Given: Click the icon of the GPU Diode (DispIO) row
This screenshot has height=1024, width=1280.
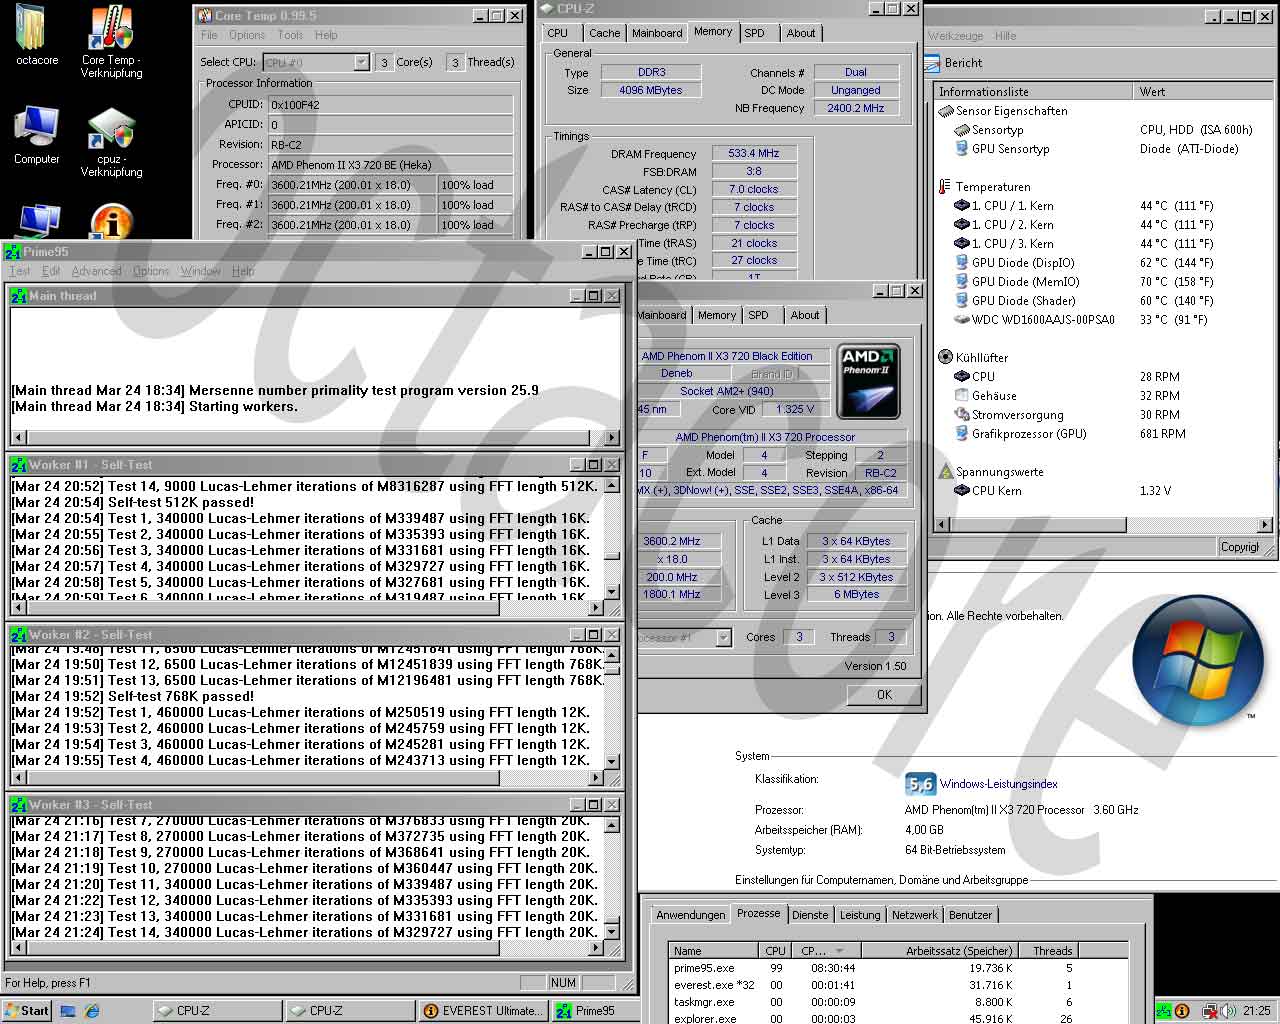Looking at the screenshot, I should point(962,263).
